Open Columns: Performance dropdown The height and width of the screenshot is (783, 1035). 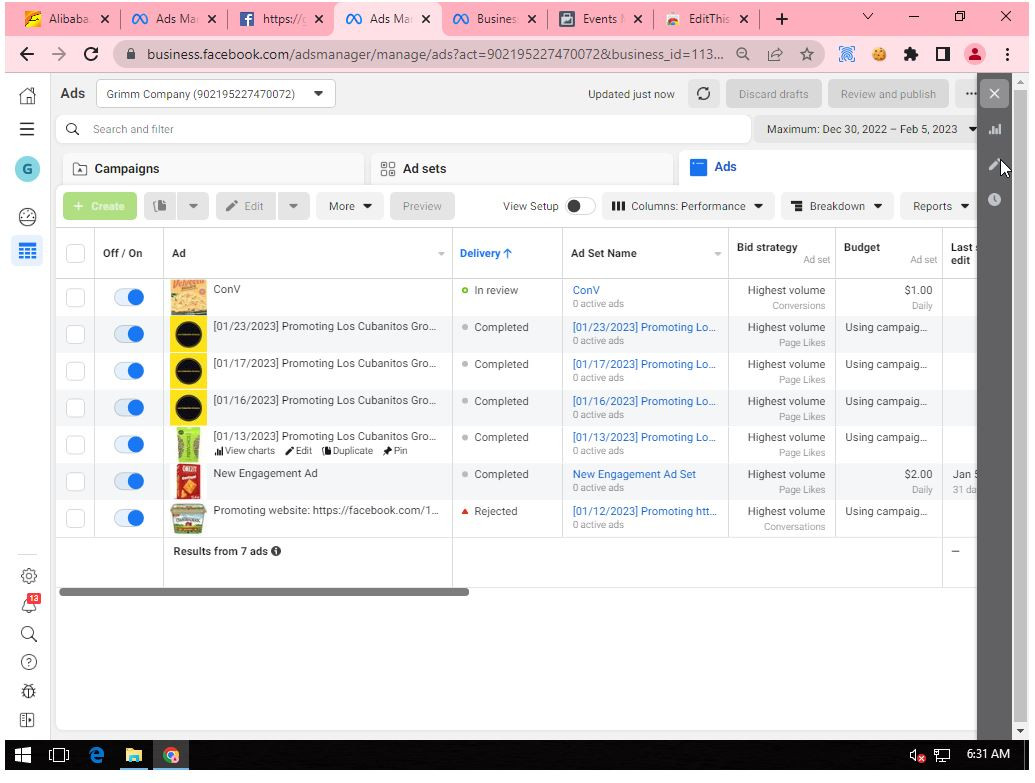687,206
